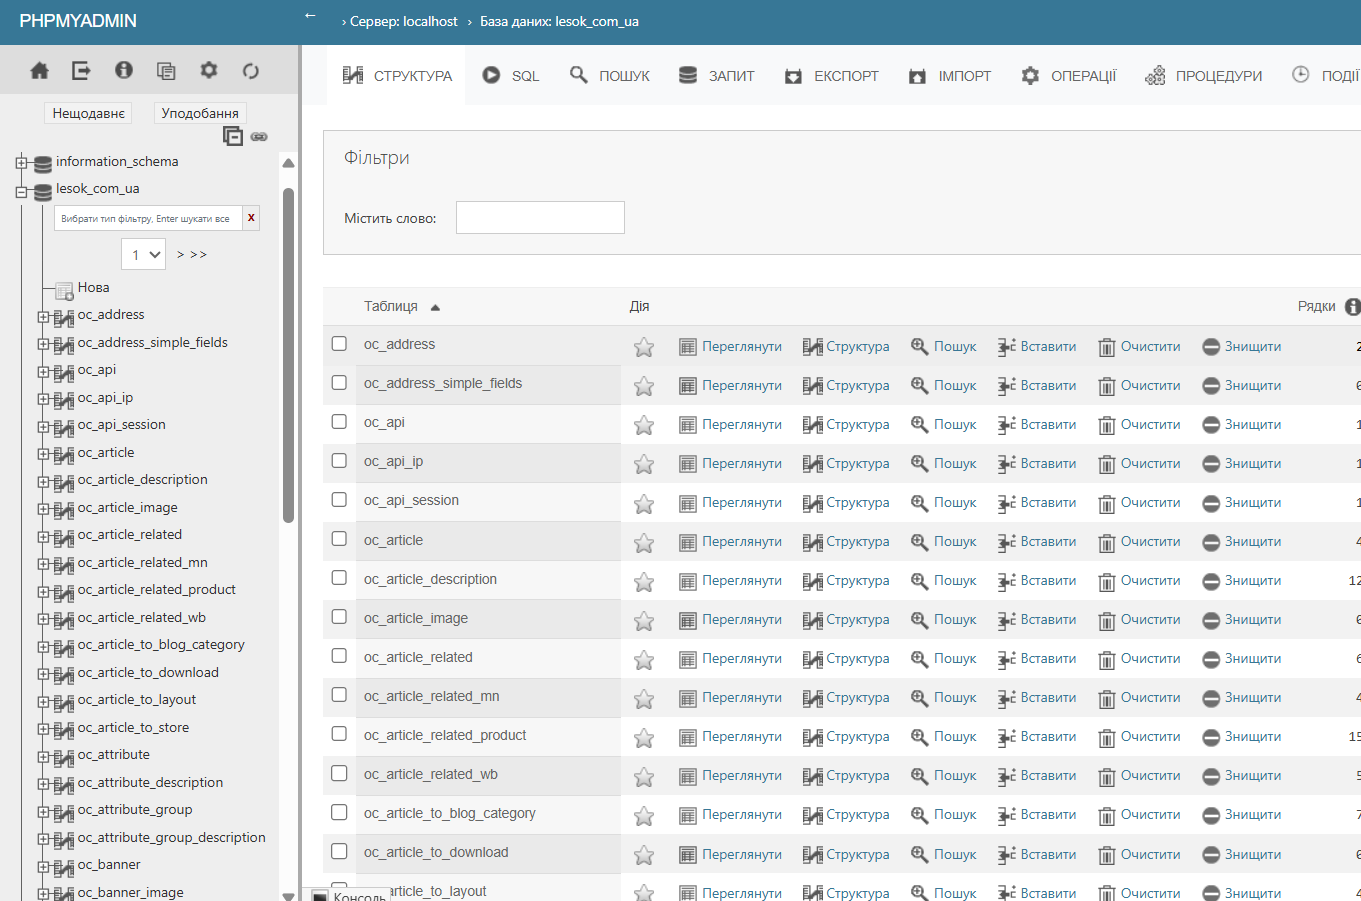
Task: Star the oc_address table as favorite
Action: pos(644,347)
